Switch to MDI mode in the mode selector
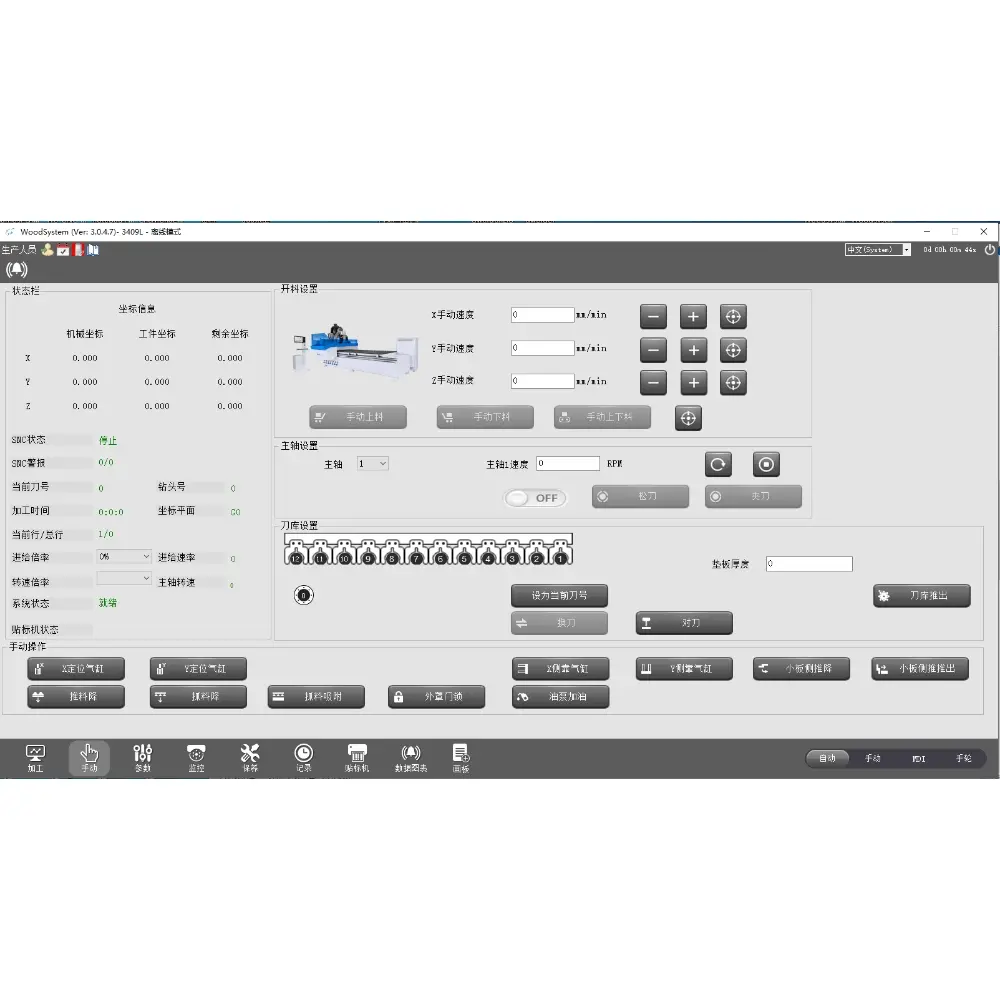The width and height of the screenshot is (1000, 1000). click(918, 758)
